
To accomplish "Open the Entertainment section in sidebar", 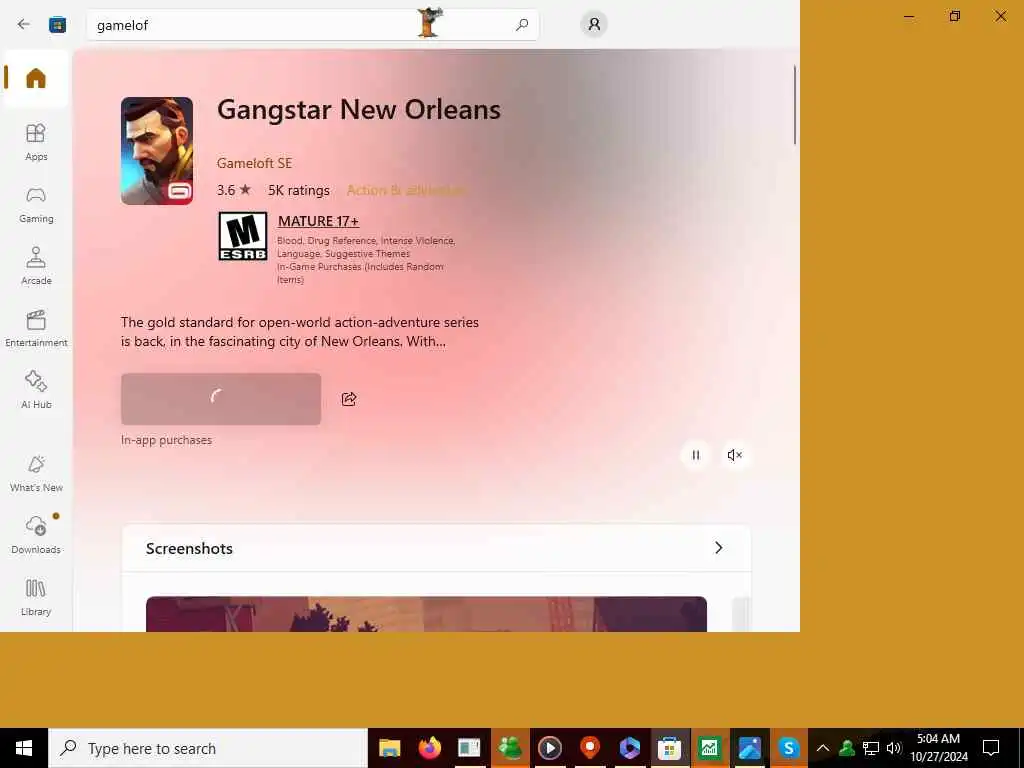I will pos(36,328).
